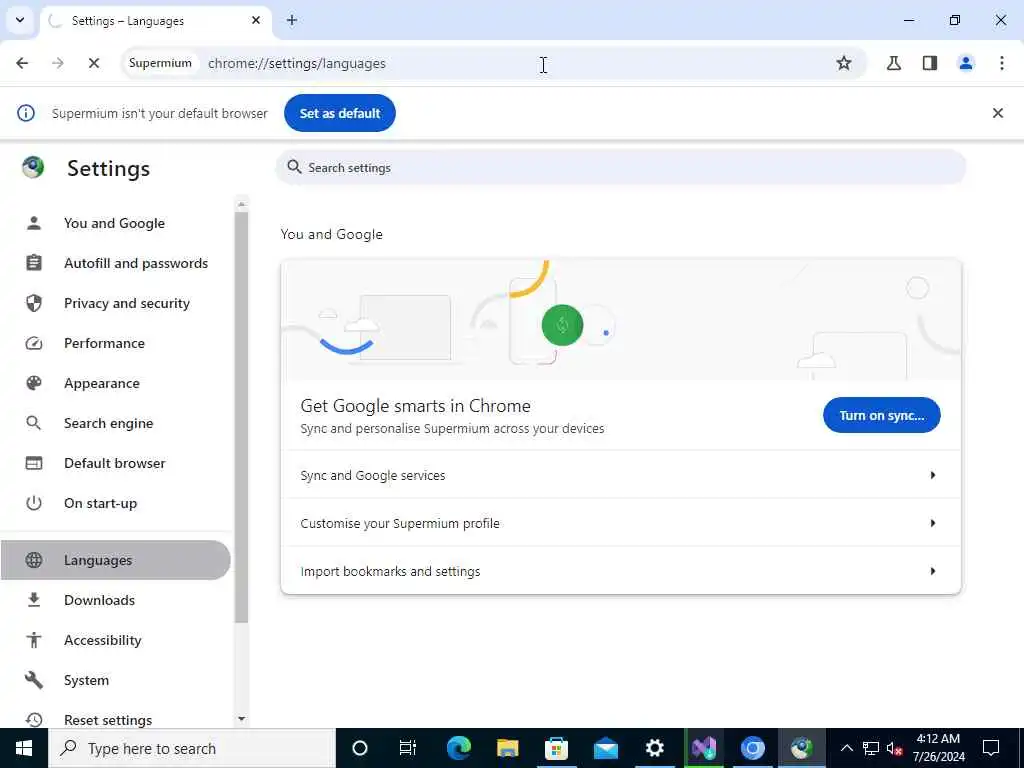Screen dimensions: 1024x768
Task: Select Languages in the sidebar
Action: [115, 560]
